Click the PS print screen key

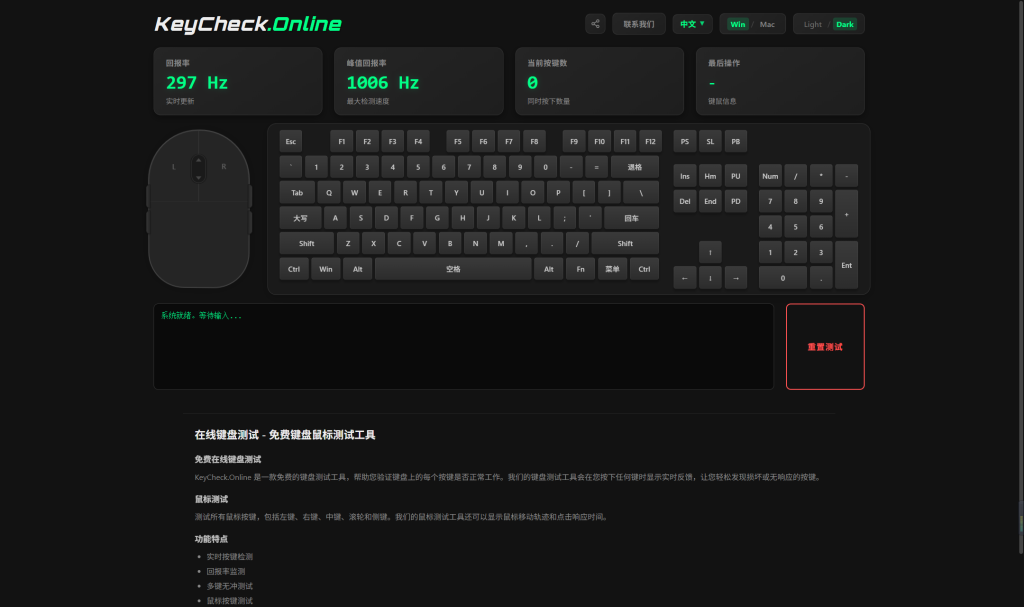click(x=684, y=141)
